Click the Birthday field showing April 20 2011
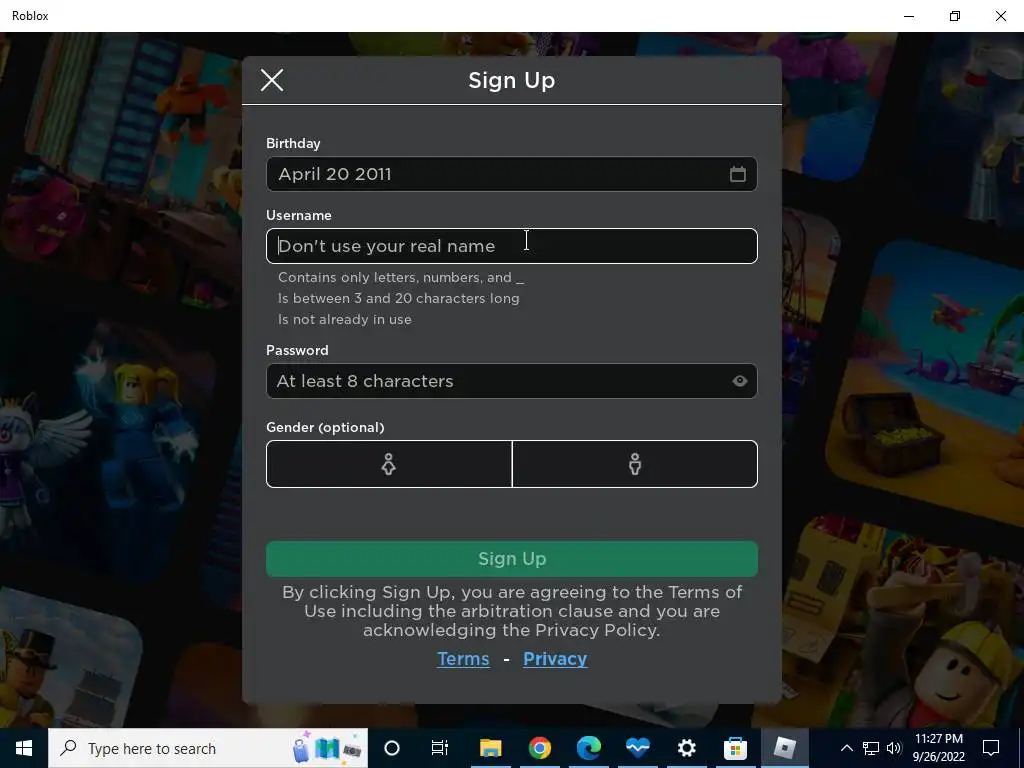This screenshot has height=768, width=1024. (511, 174)
